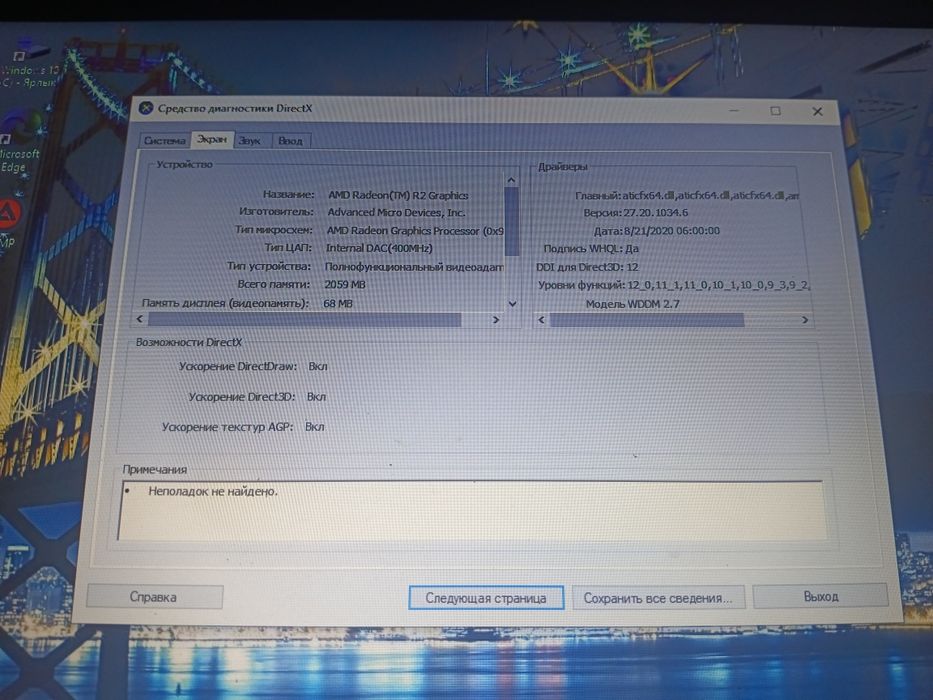Screen dimensions: 933x700
Task: Select the 2059 MB total memory value
Action: tap(345, 285)
